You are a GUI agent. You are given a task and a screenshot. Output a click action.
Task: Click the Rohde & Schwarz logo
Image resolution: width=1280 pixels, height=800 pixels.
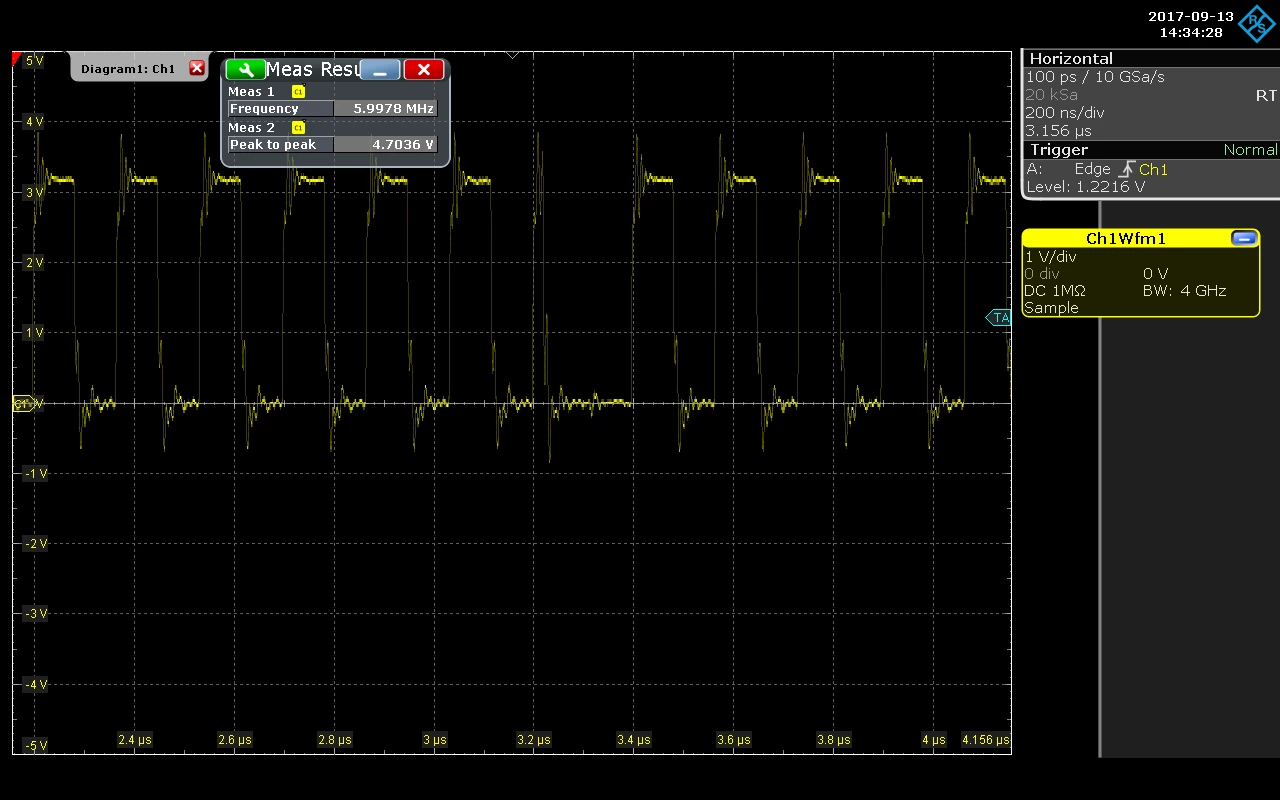point(1258,24)
